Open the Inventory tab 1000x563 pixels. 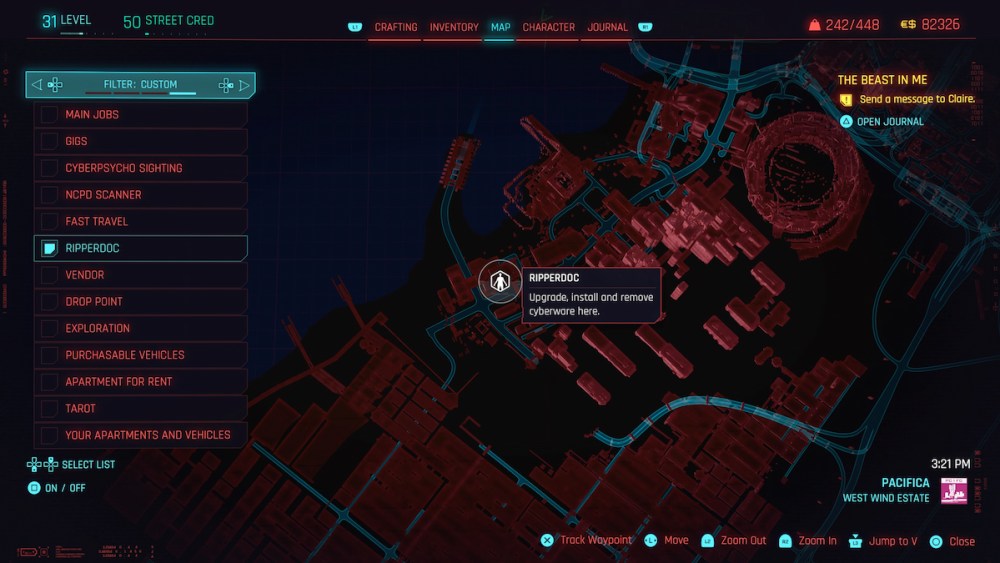(x=454, y=27)
